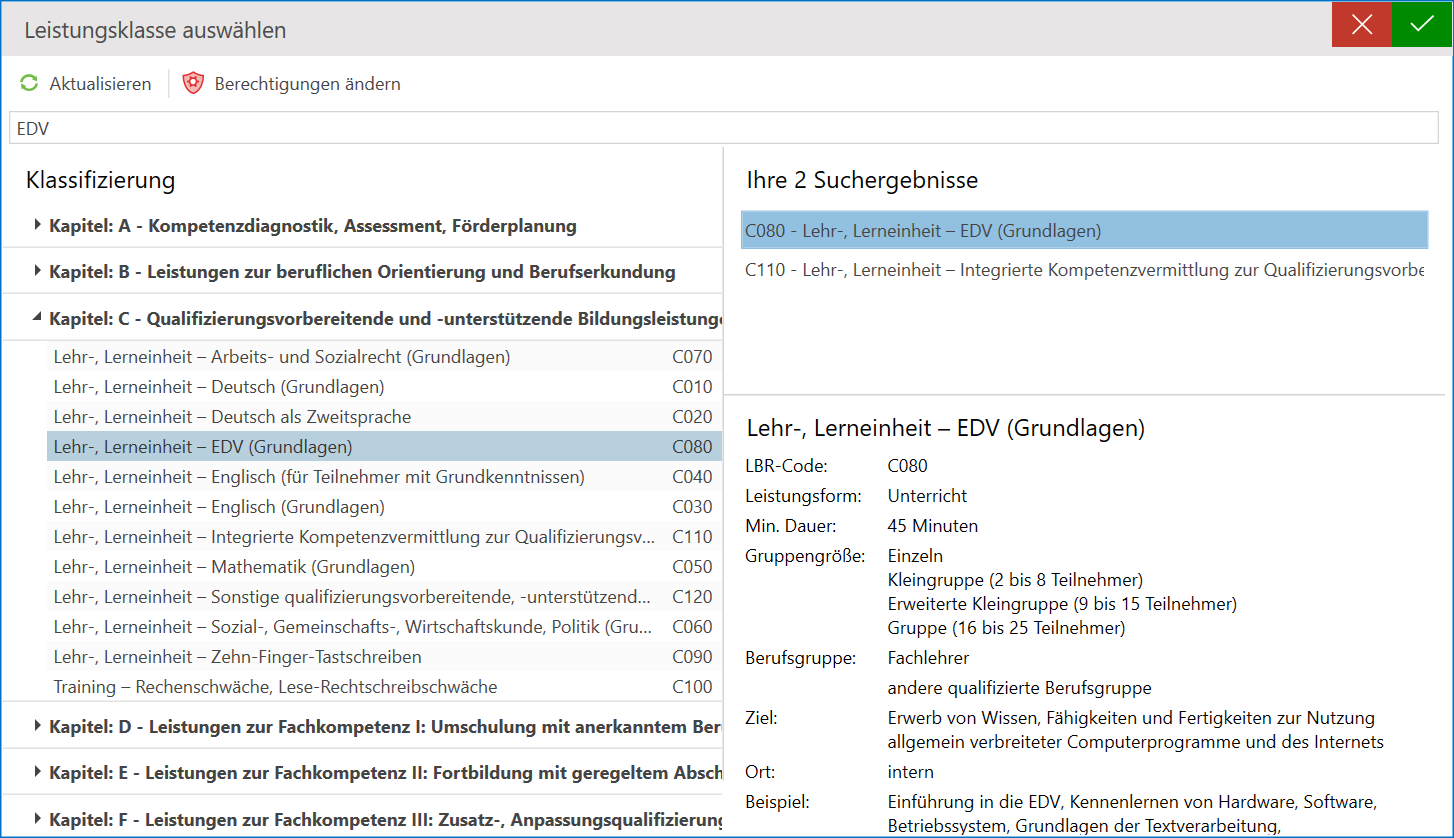Click the Berechtigungen ändern label
This screenshot has width=1454, height=838.
pyautogui.click(x=308, y=84)
